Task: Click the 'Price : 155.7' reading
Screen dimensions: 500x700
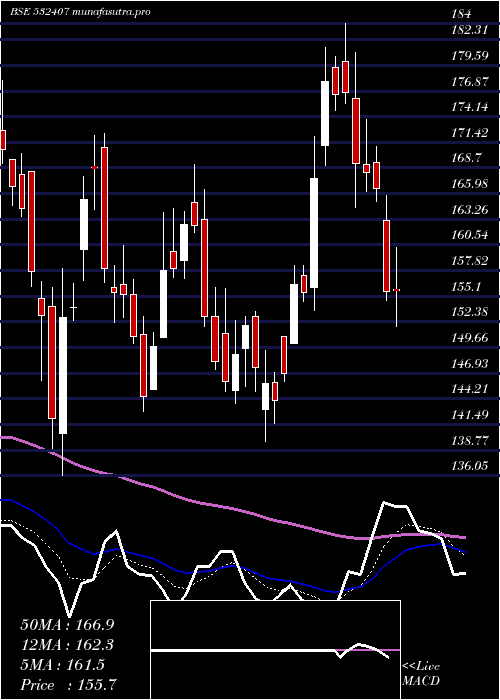Action: 69,685
